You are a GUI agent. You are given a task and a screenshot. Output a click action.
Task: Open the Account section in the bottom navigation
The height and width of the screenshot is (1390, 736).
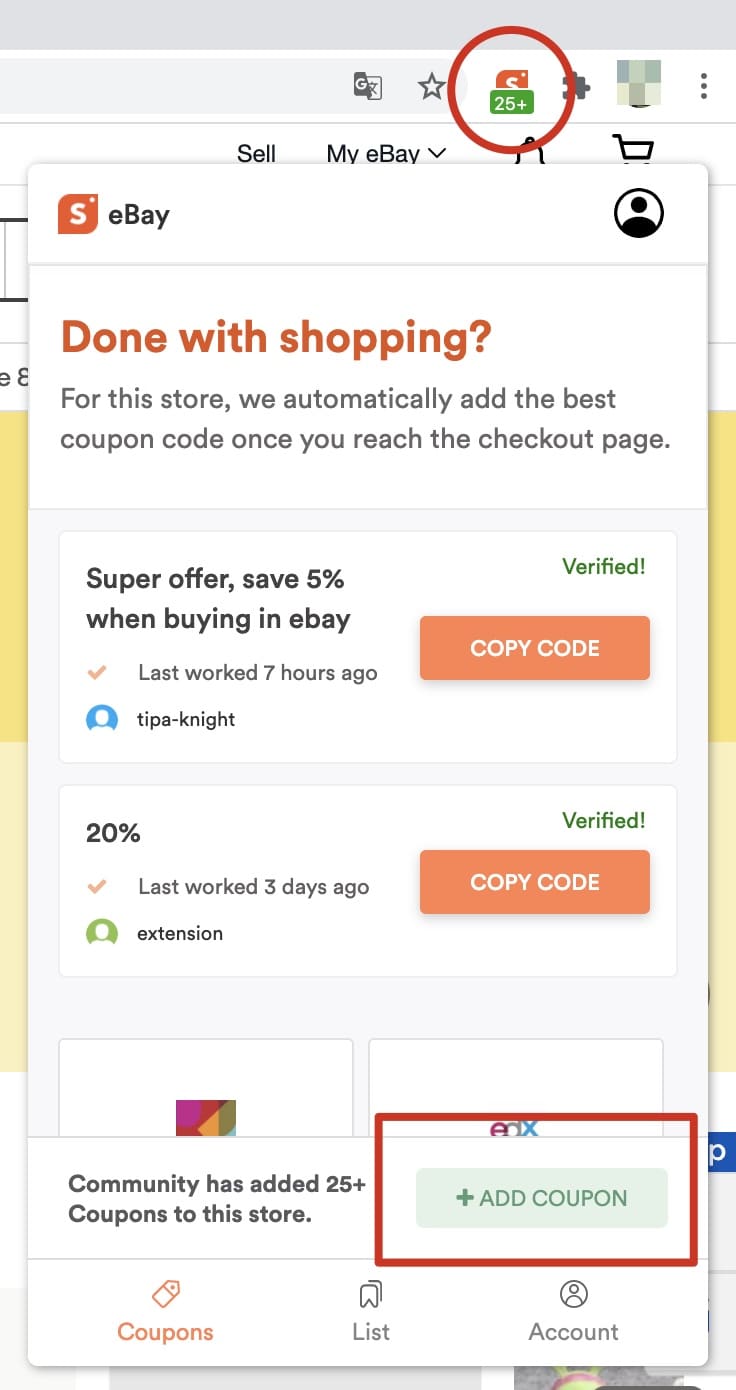(573, 1310)
